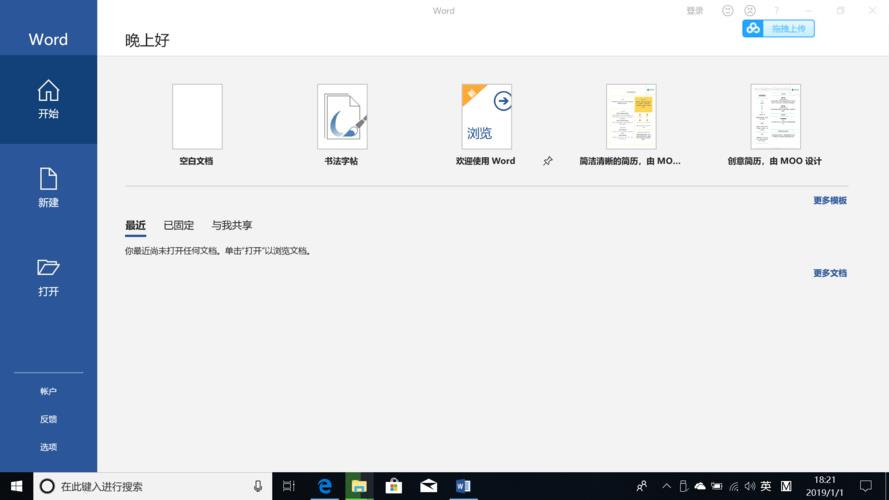Viewport: 889px width, 500px height.
Task: Choose the clean resume template by MOO
Action: (x=630, y=125)
